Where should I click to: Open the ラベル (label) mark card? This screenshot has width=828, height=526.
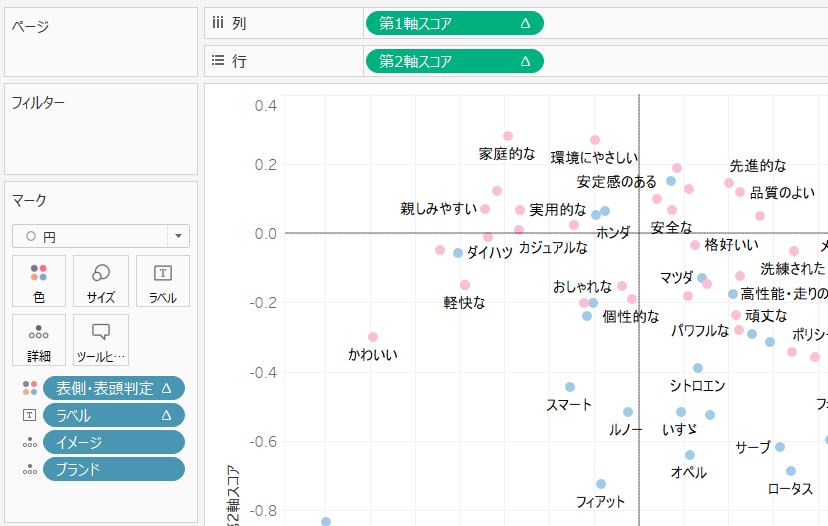[x=163, y=281]
